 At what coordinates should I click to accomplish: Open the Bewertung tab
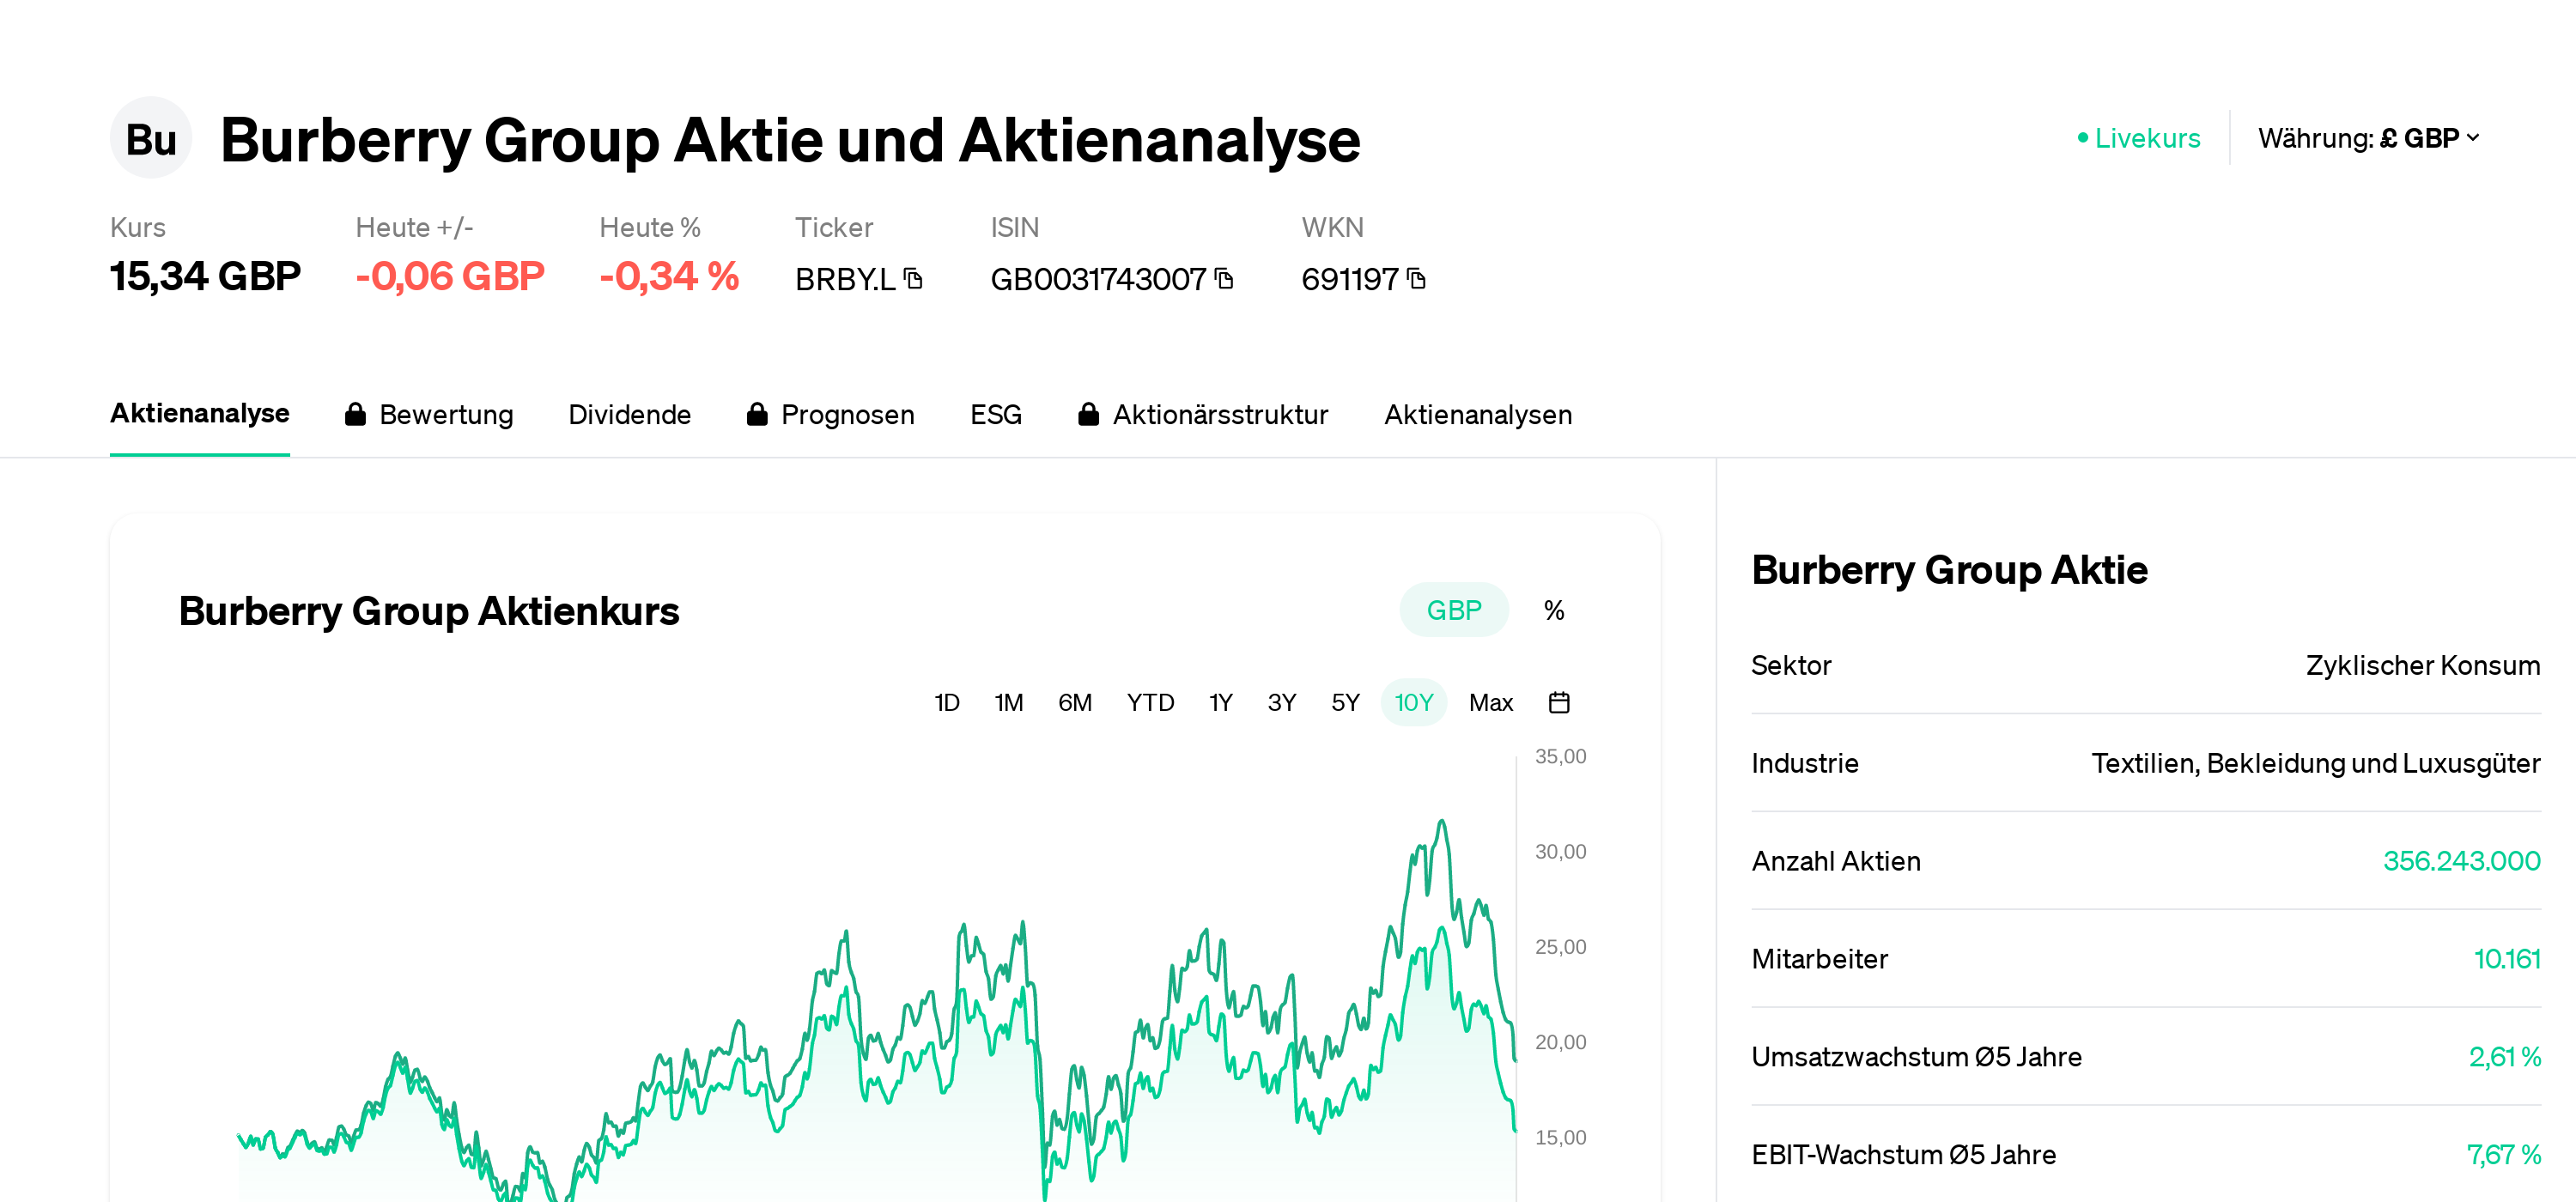[446, 414]
